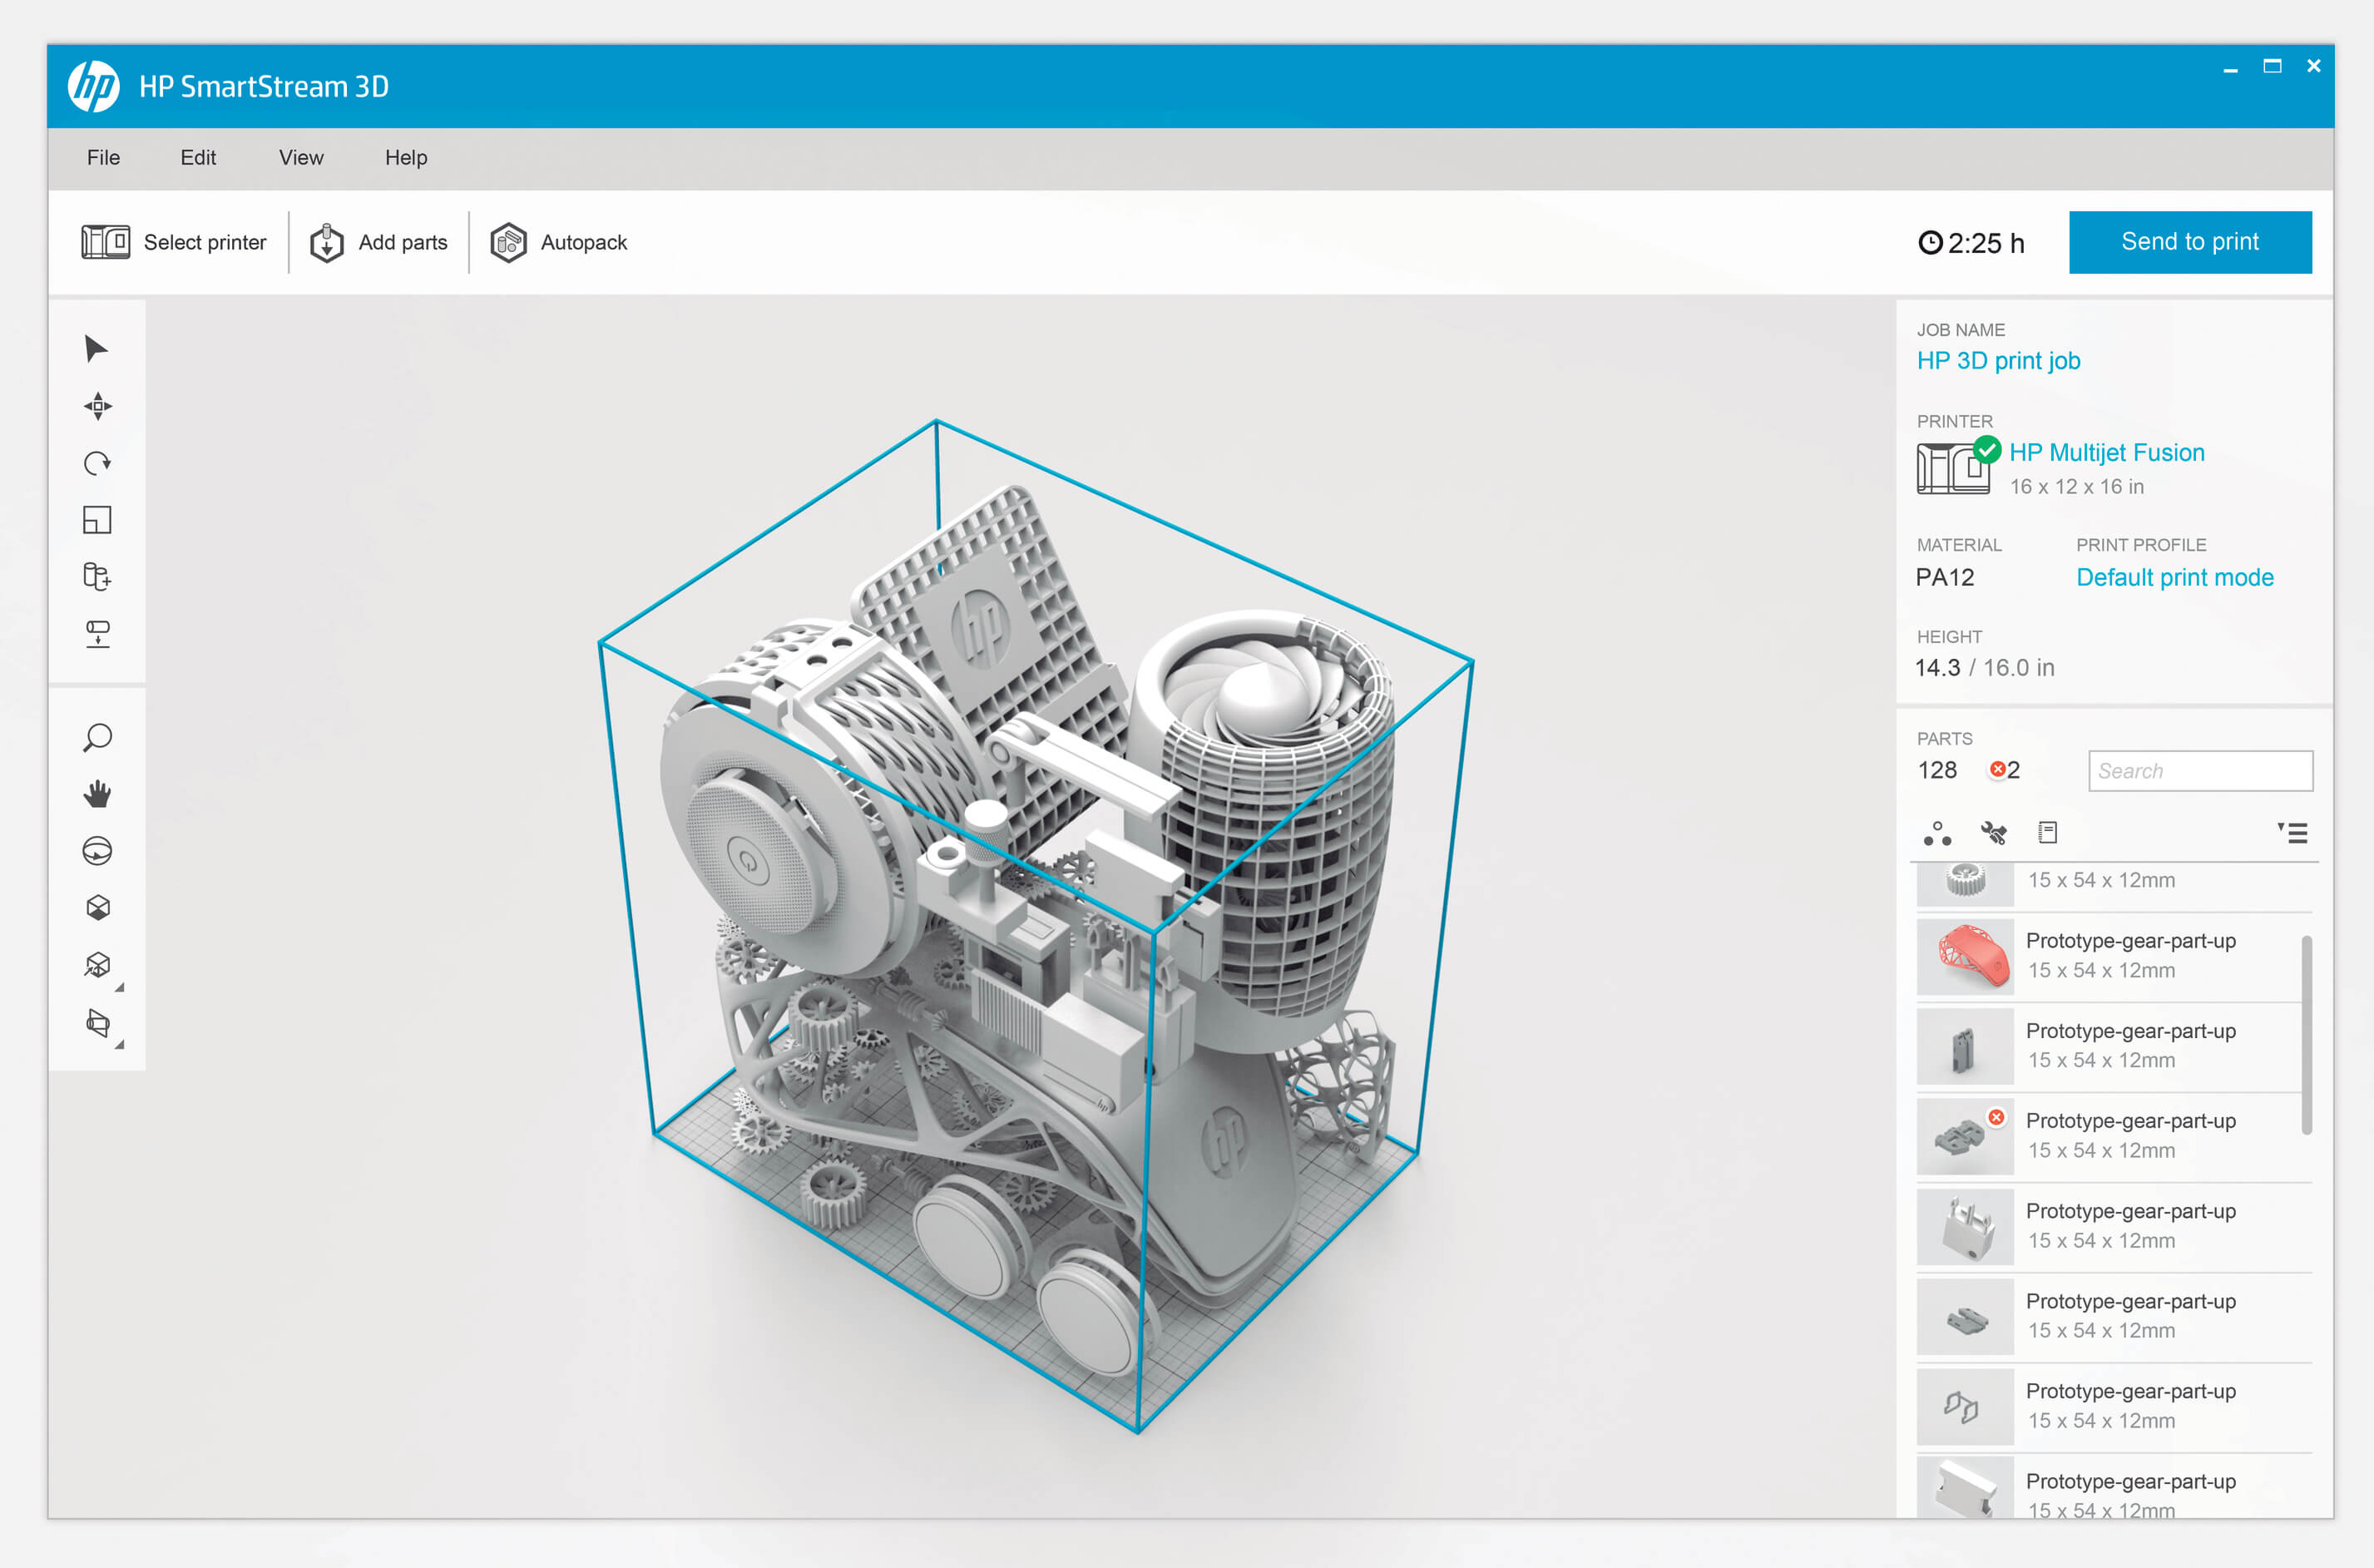The width and height of the screenshot is (2374, 1568).
Task: Open the parts list options menu
Action: [2293, 833]
